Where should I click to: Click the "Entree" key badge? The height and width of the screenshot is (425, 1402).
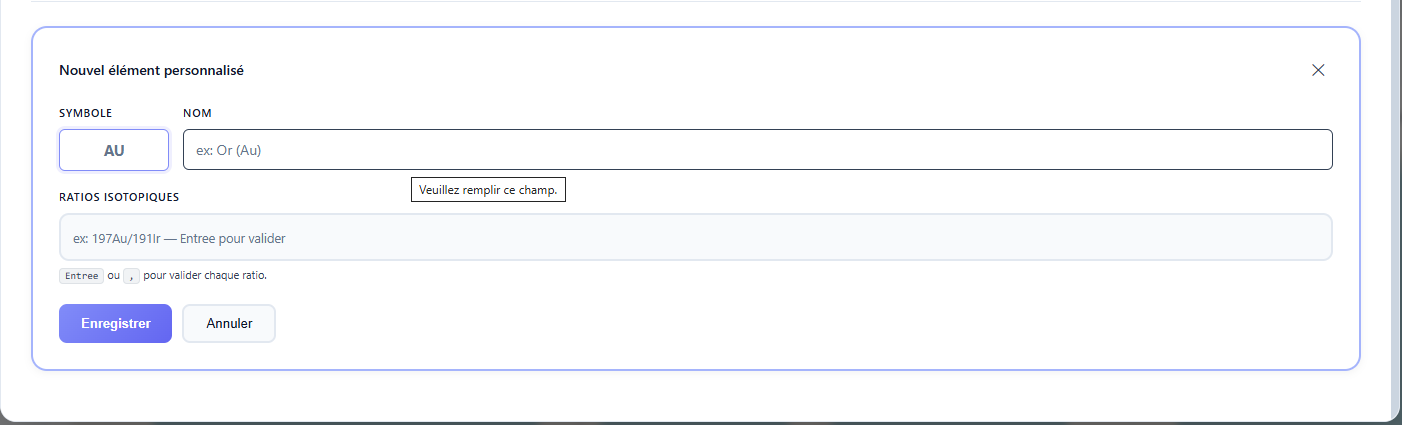coord(81,275)
